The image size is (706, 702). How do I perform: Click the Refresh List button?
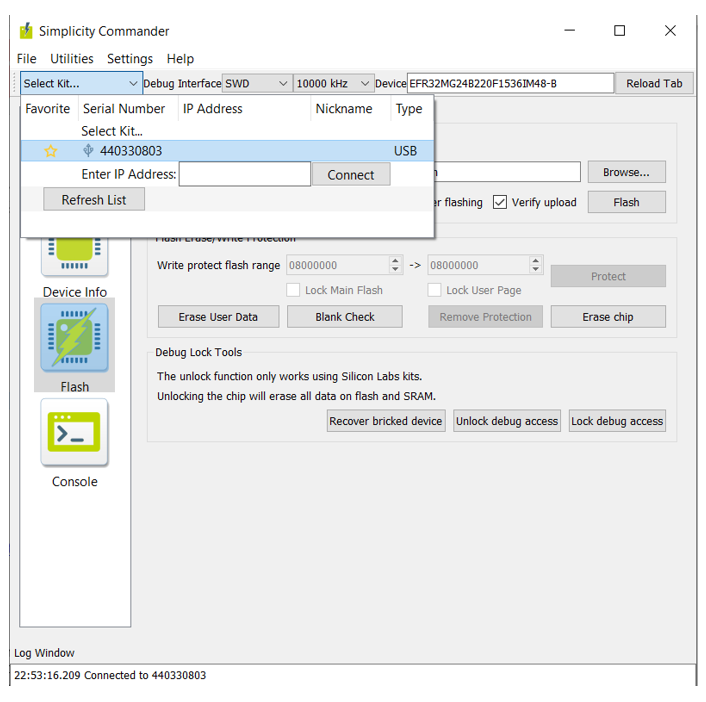[x=94, y=200]
